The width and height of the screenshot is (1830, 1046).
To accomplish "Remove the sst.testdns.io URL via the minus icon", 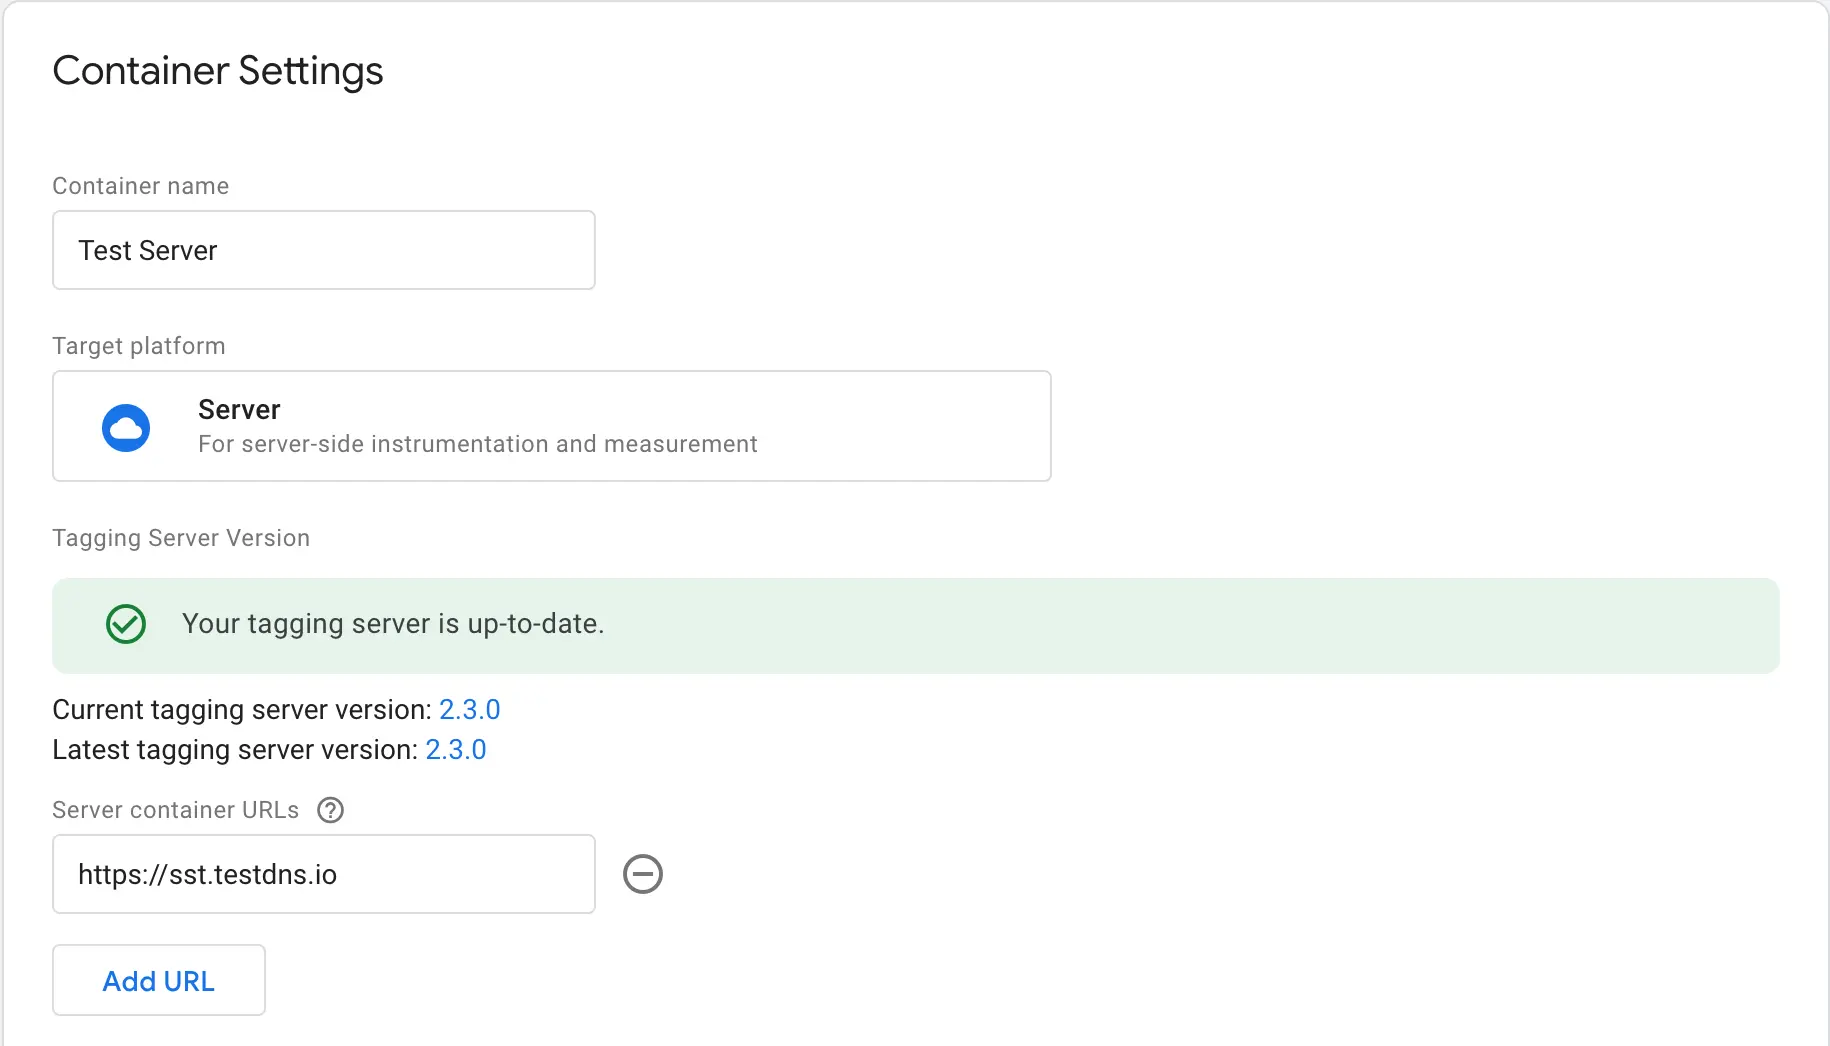I will (x=643, y=874).
